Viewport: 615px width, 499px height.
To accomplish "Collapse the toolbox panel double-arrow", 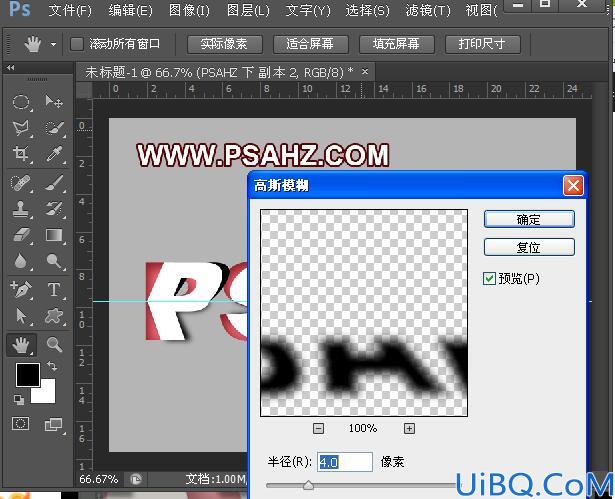I will point(11,67).
